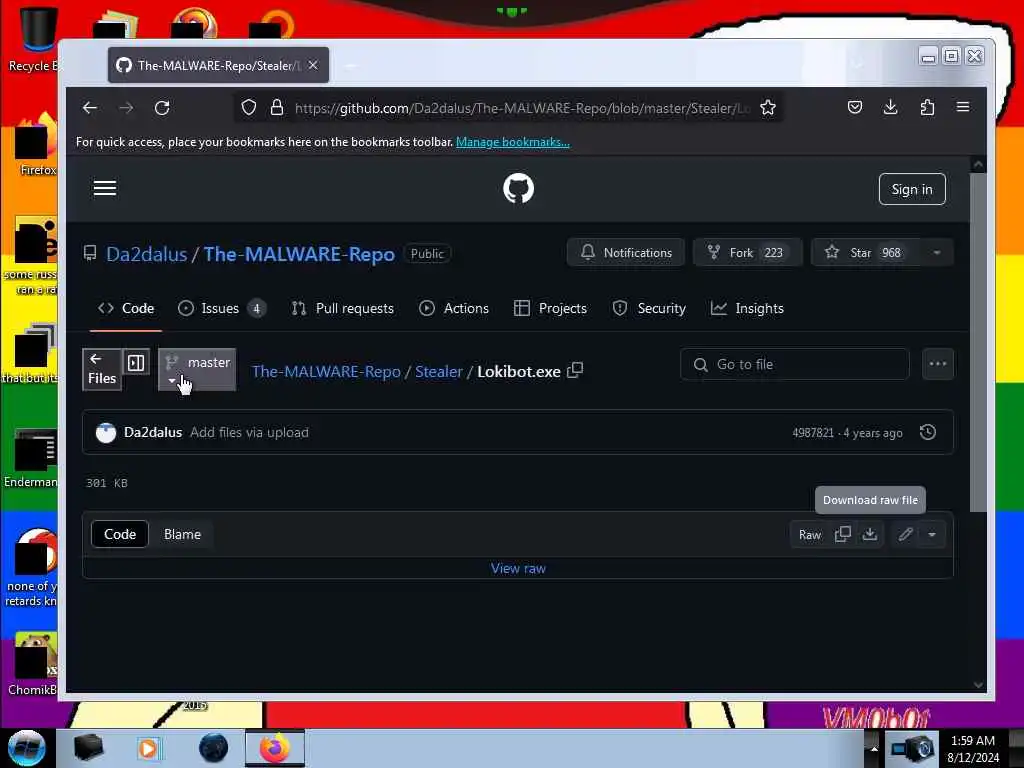Open Firefox from the taskbar
The image size is (1024, 768).
point(275,748)
